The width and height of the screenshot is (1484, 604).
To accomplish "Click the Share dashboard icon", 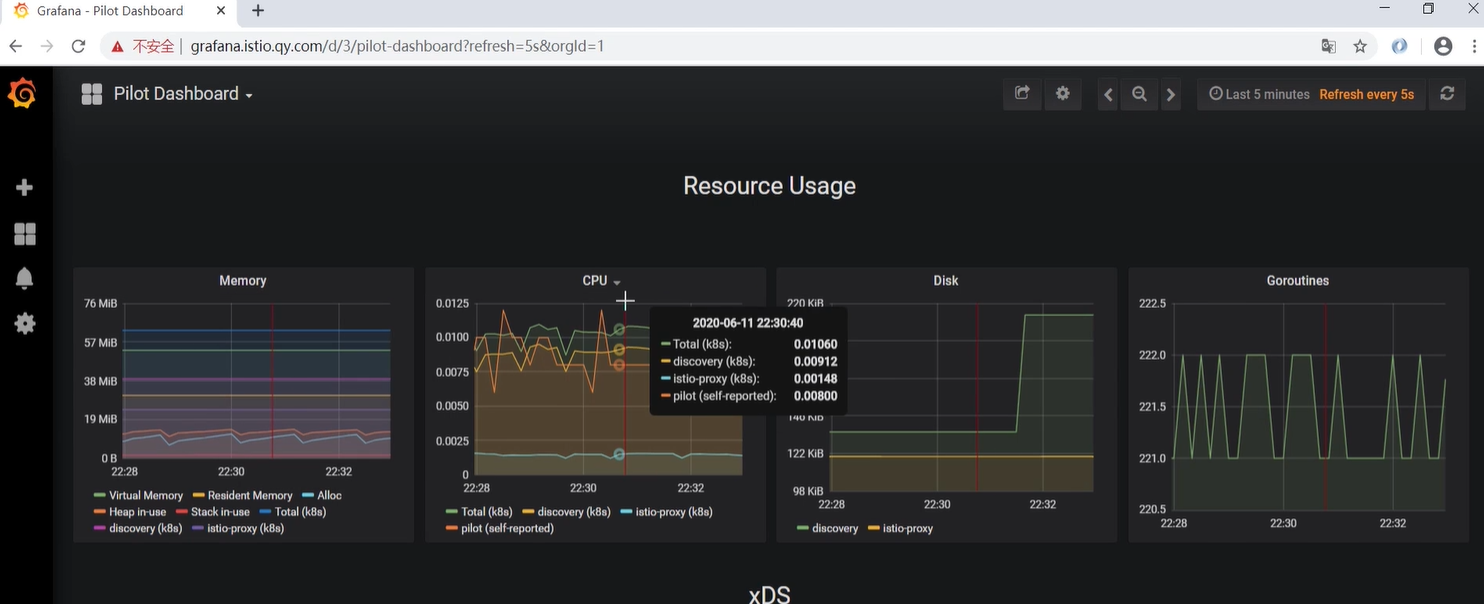I will pos(1022,94).
